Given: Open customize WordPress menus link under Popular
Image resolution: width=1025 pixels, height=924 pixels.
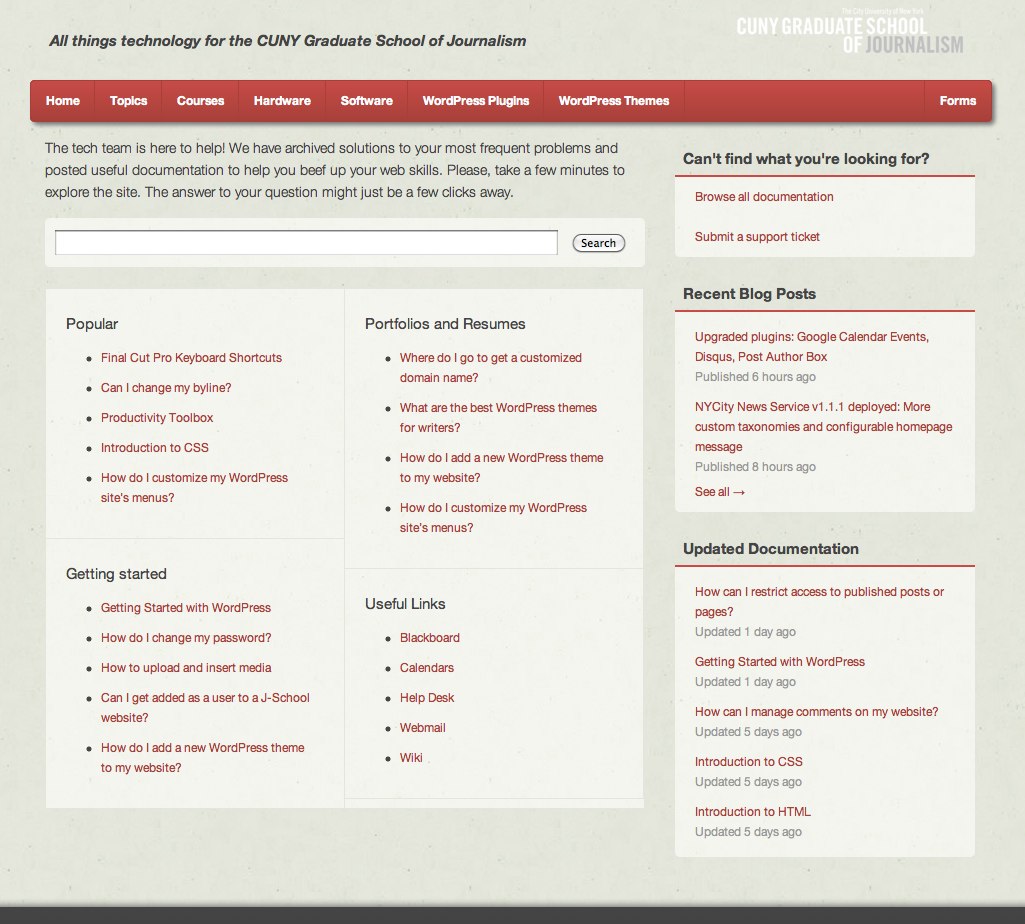Looking at the screenshot, I should tap(194, 488).
